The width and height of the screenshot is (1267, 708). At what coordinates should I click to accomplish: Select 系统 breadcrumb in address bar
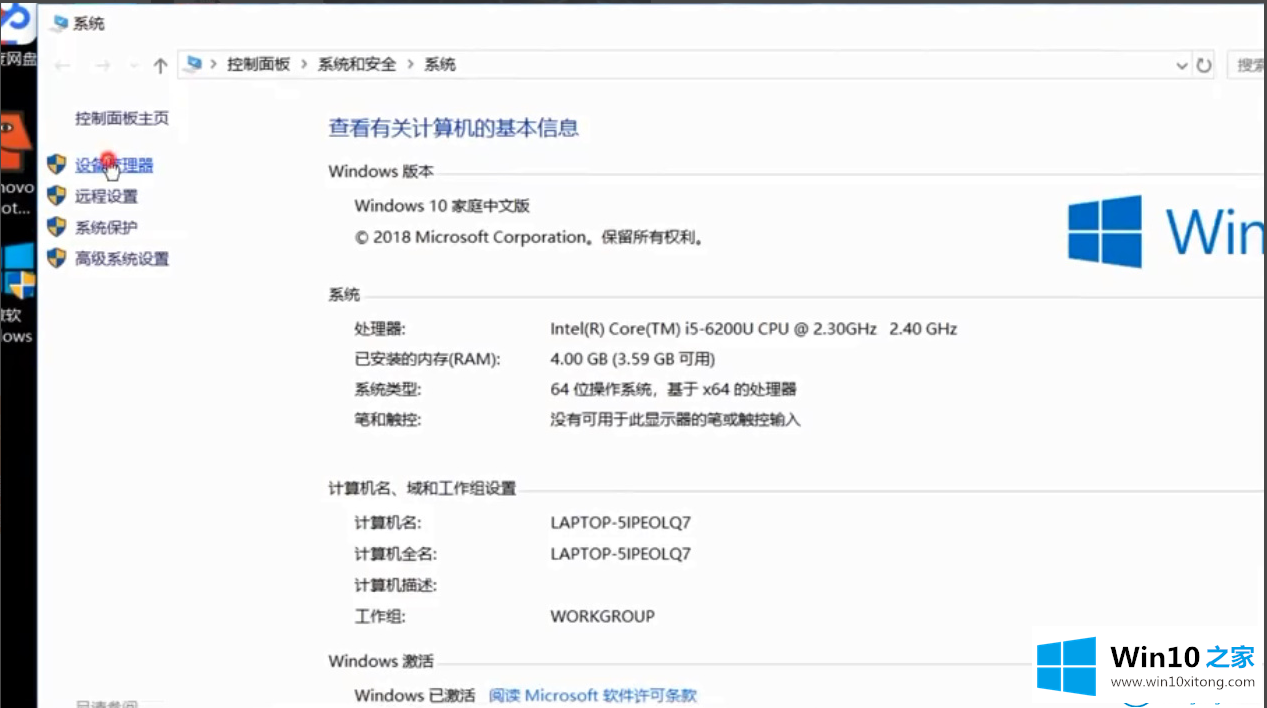pos(440,64)
